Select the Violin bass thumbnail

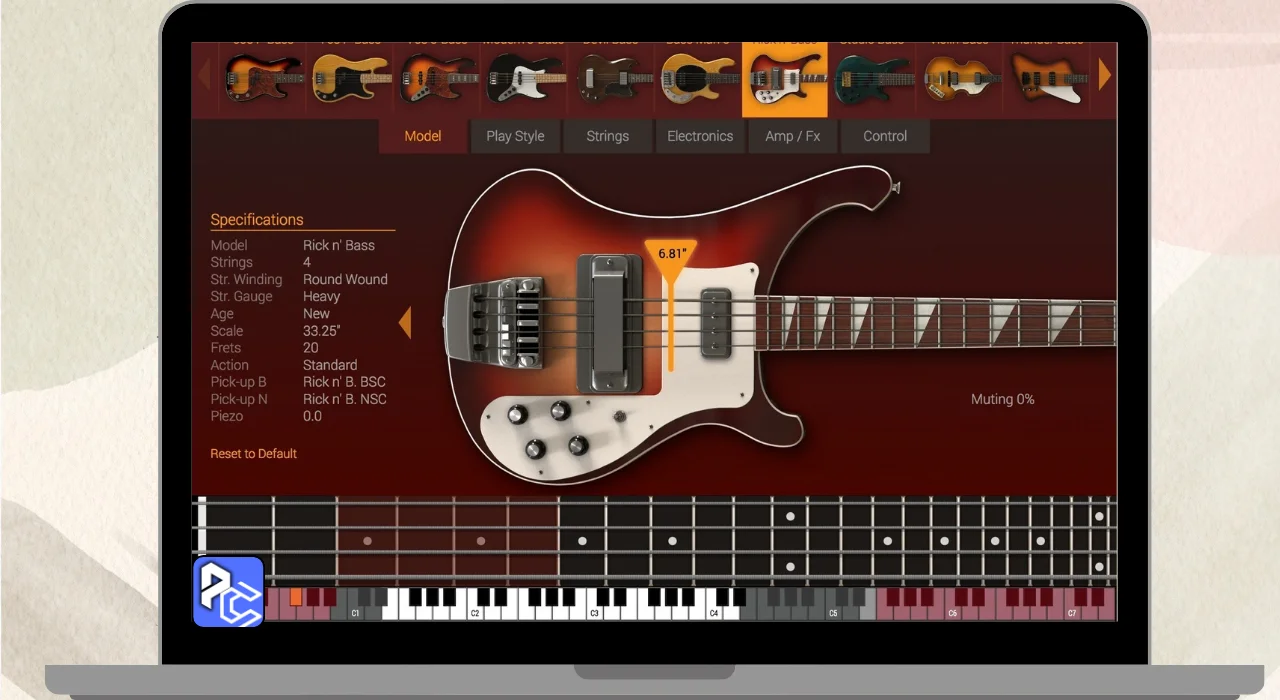[x=961, y=77]
